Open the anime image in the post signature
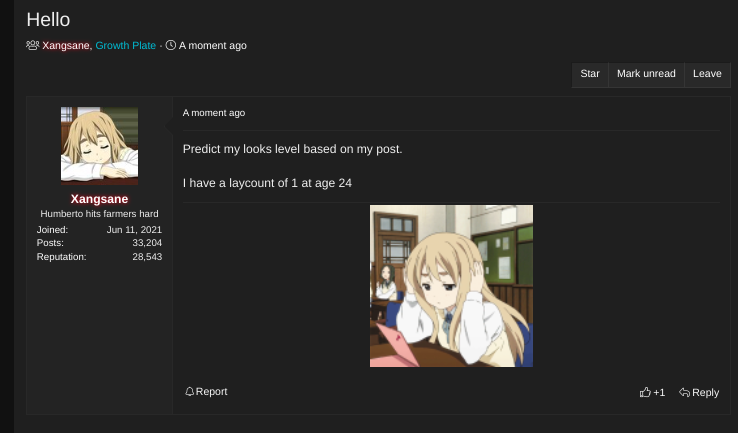Screen dimensions: 738x433 click(x=451, y=286)
